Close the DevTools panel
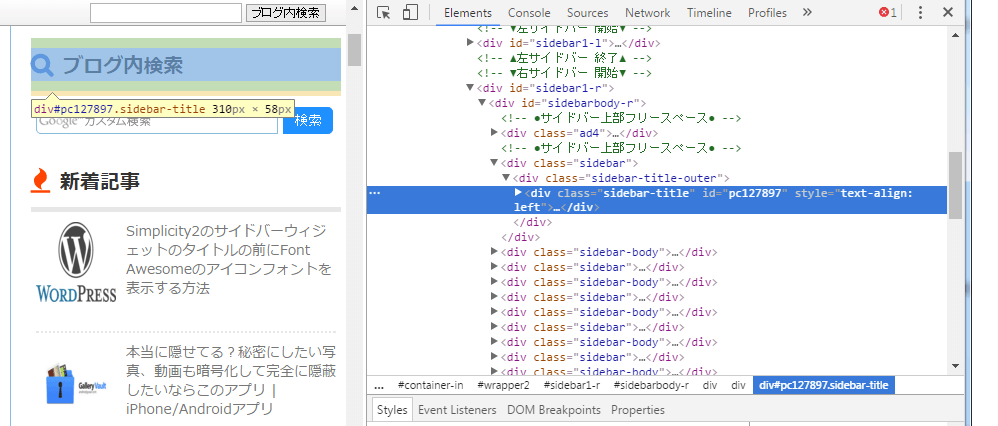This screenshot has width=998, height=426. [948, 13]
